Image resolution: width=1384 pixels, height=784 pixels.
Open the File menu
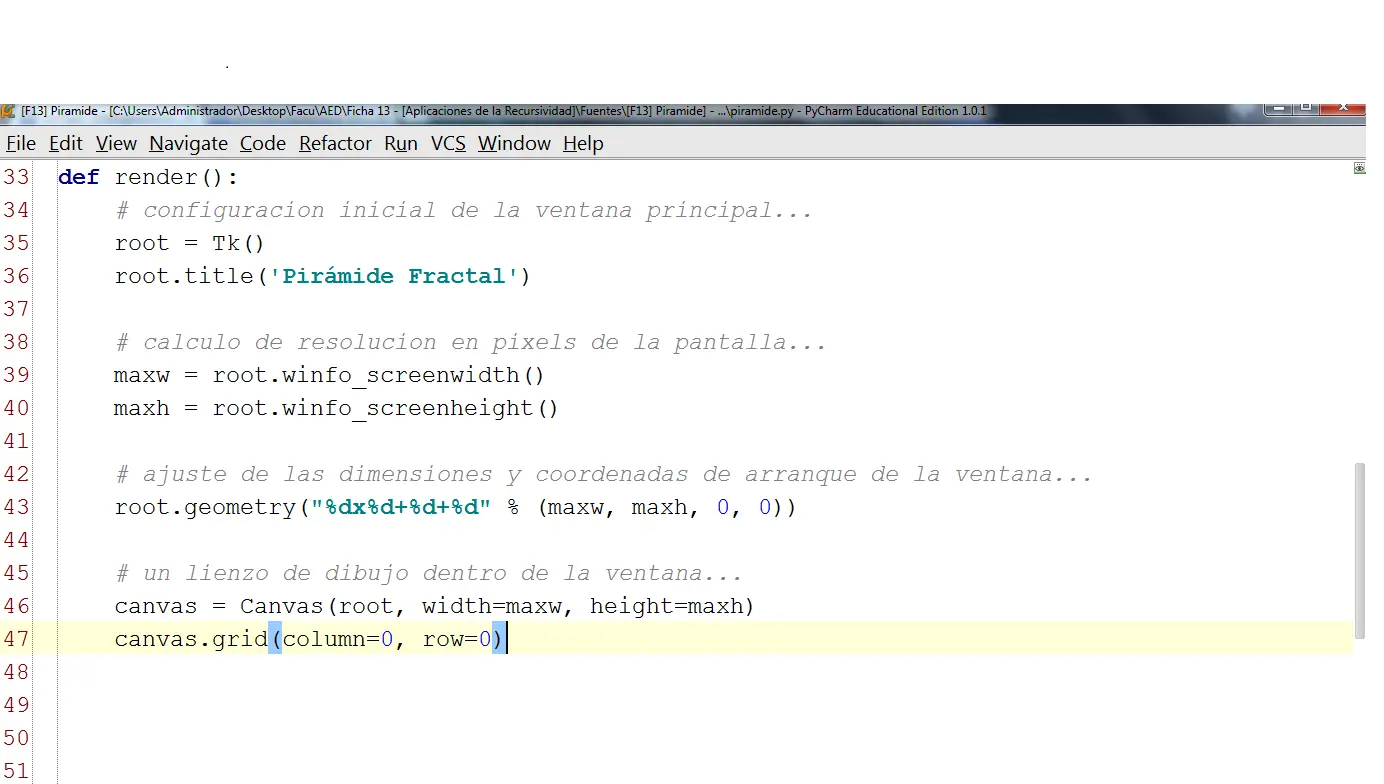click(x=19, y=143)
